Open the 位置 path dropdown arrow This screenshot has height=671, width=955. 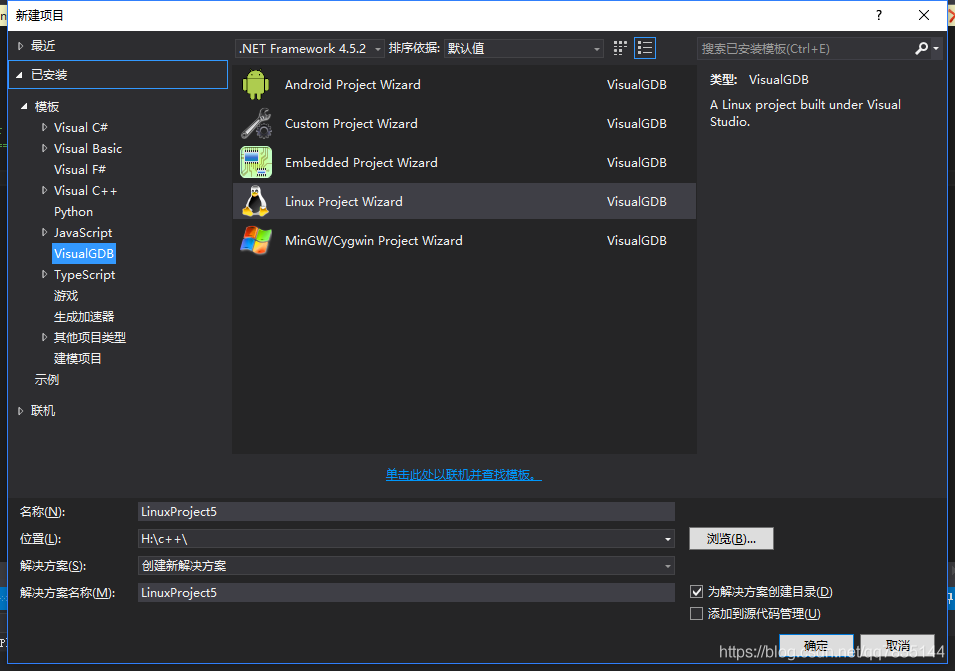[668, 539]
